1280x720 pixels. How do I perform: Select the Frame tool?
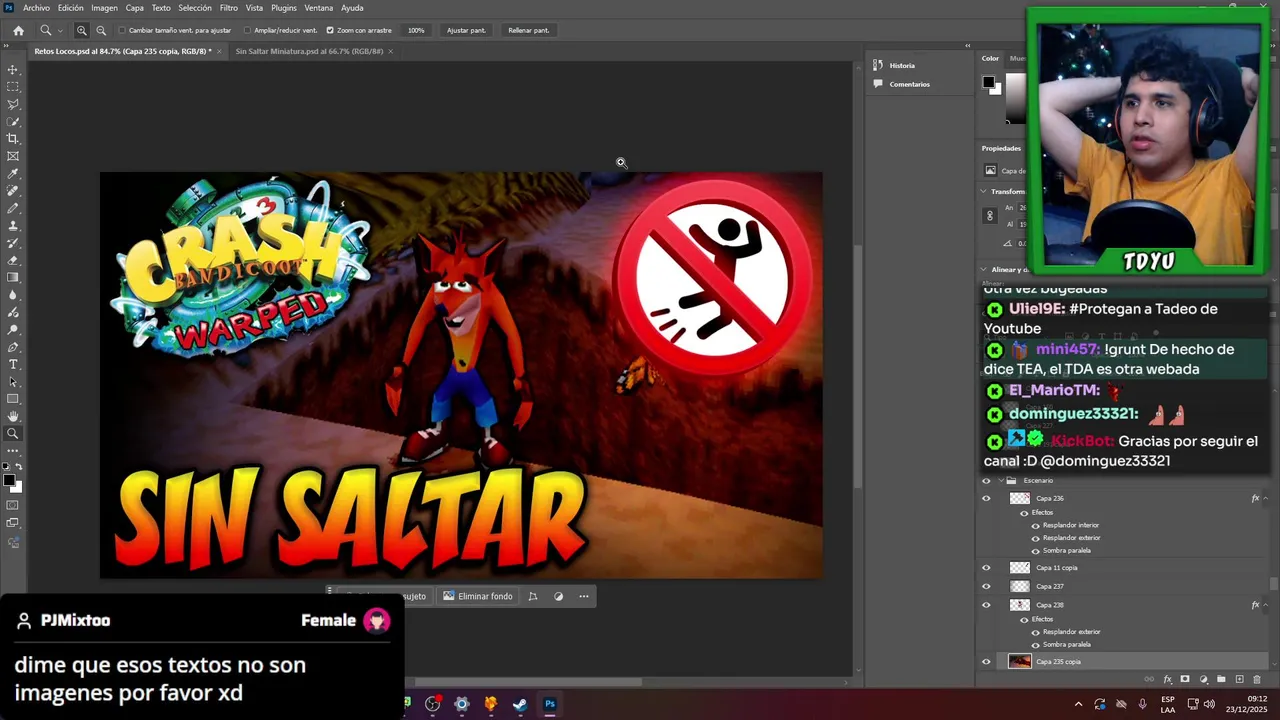pyautogui.click(x=13, y=156)
